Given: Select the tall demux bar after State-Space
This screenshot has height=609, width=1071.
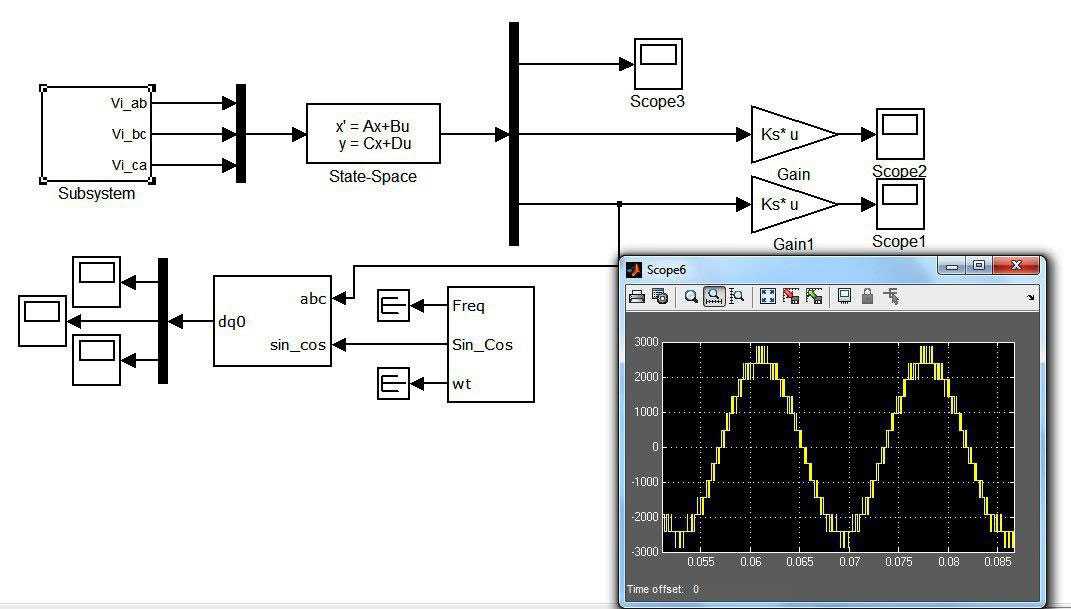Looking at the screenshot, I should click(514, 134).
